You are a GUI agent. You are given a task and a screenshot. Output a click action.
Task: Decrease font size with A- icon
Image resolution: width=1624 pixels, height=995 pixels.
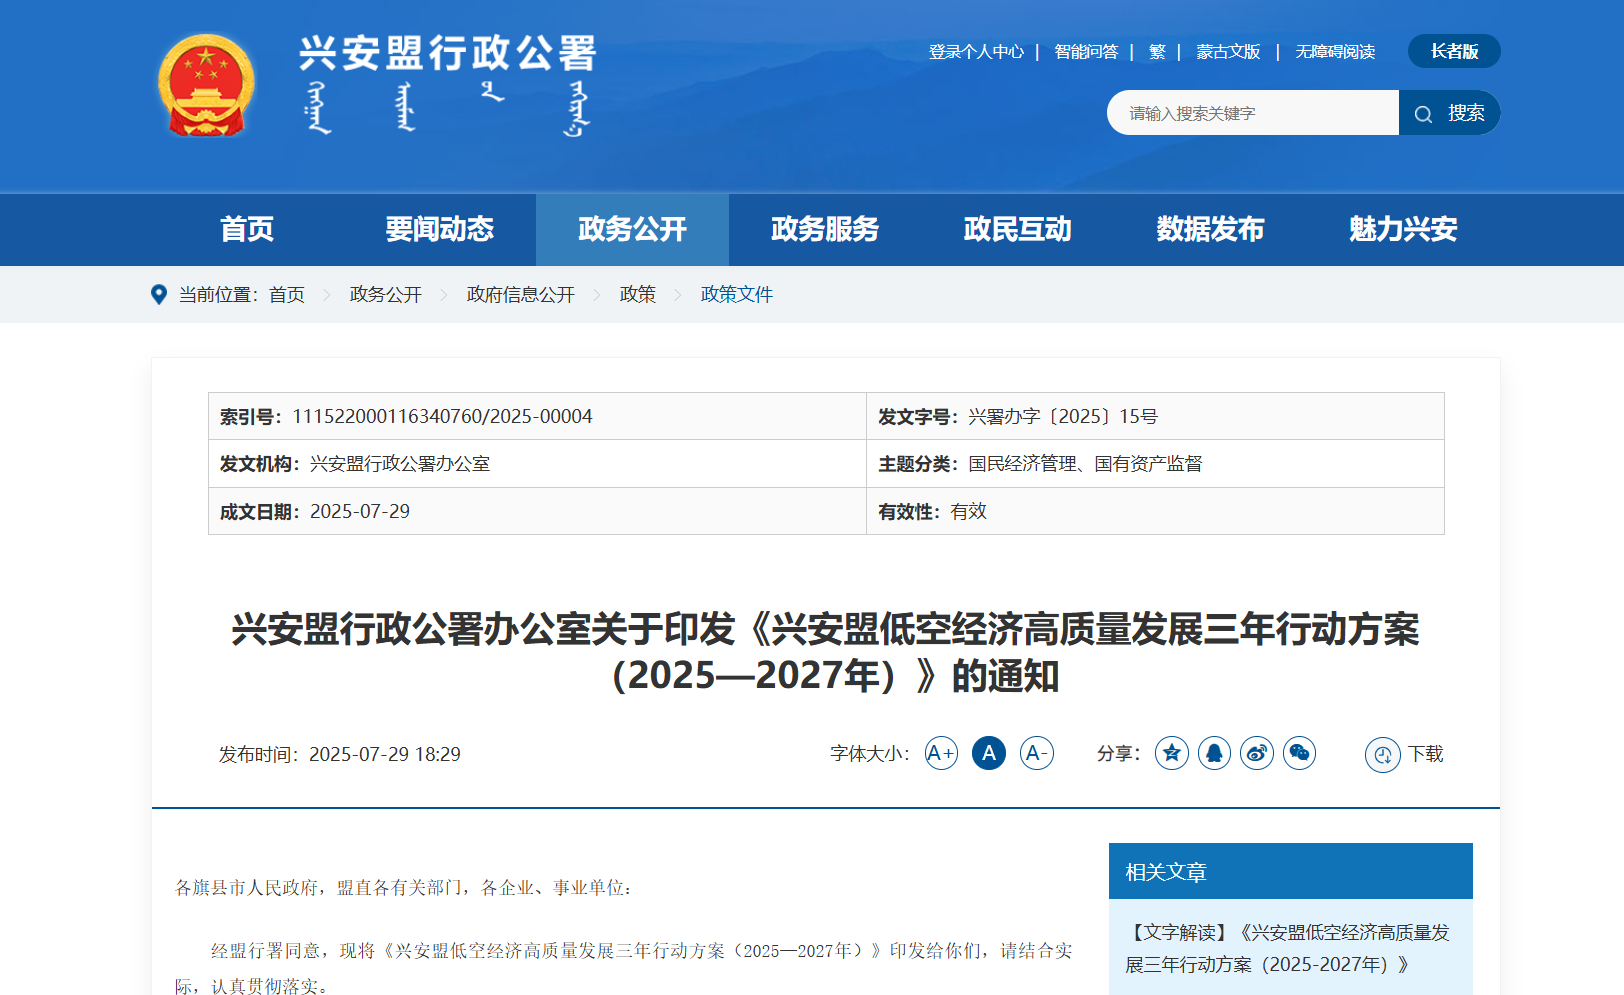tap(1036, 753)
